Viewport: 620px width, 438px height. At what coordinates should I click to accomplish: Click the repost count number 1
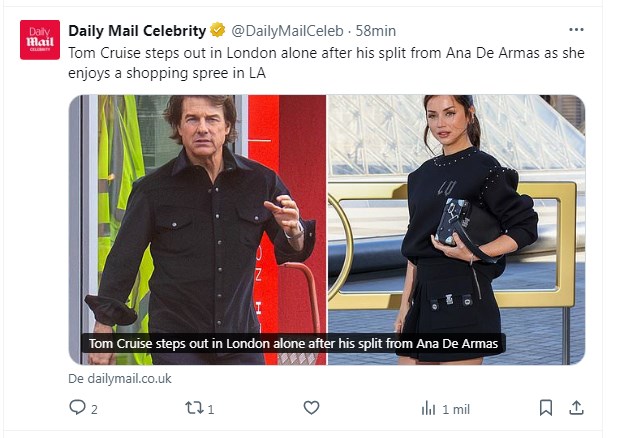coord(211,408)
